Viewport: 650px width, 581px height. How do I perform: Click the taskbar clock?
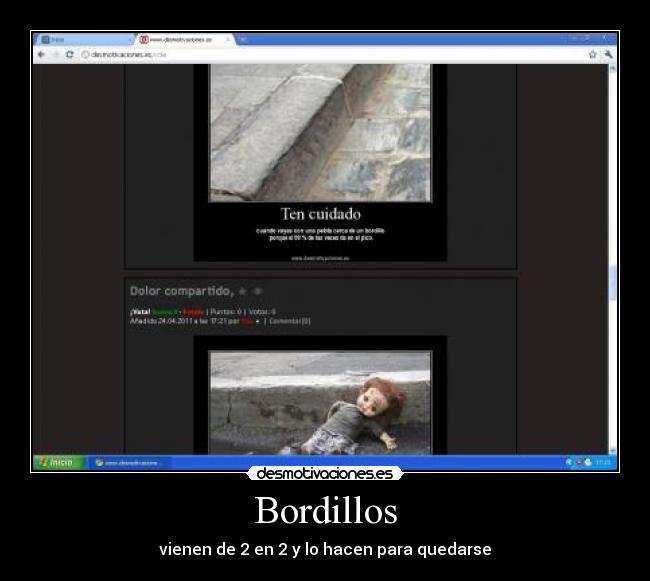603,462
